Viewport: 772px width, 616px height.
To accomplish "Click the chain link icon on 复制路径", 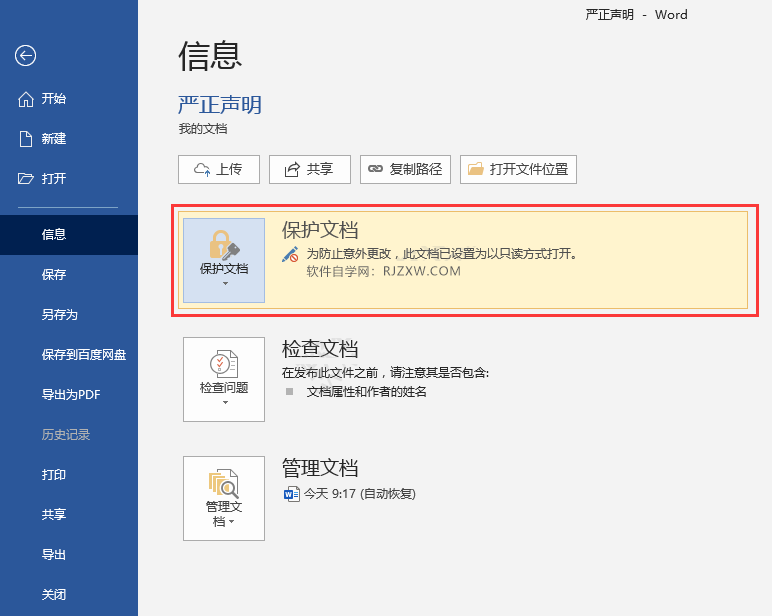I will click(x=375, y=169).
